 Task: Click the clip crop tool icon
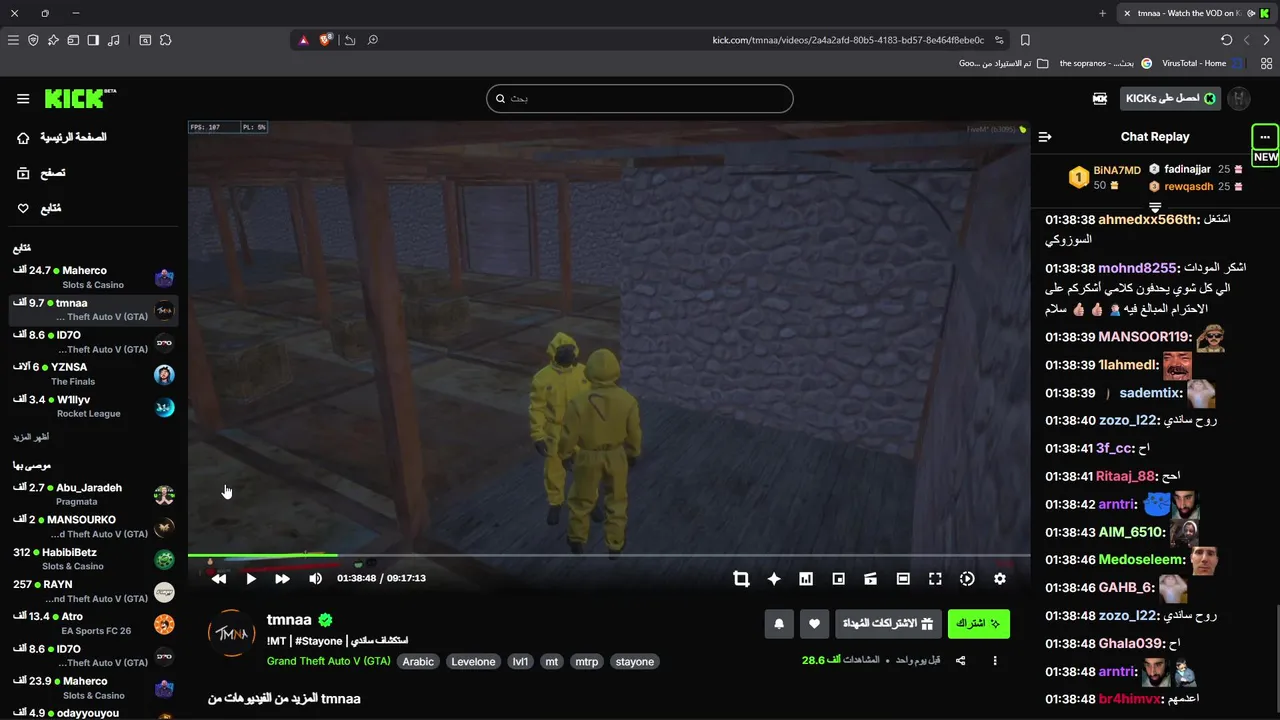741,579
